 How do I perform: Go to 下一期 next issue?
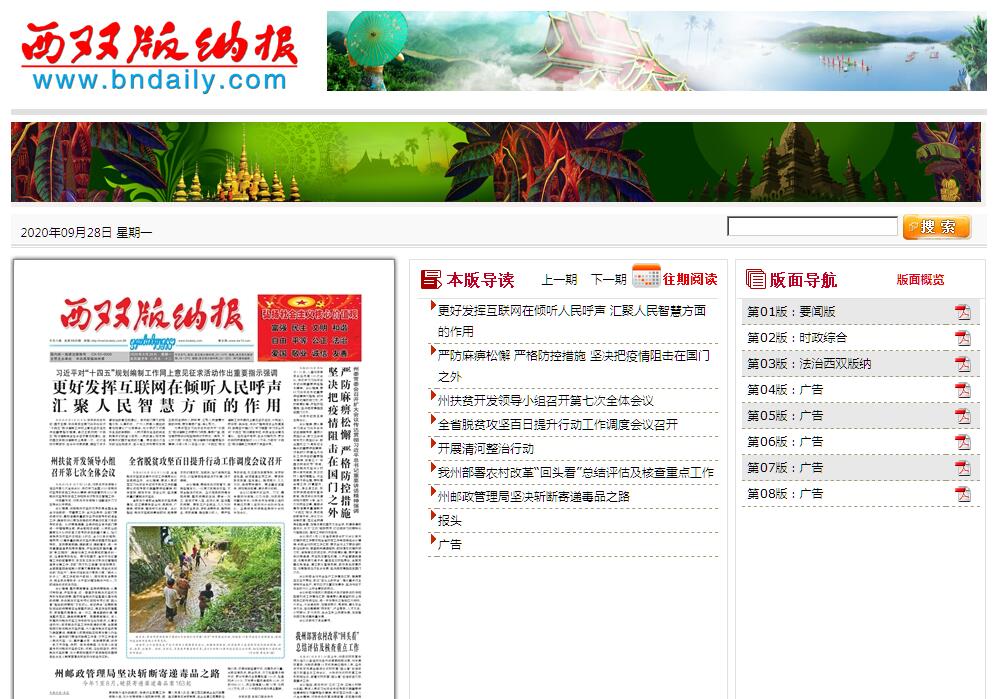click(608, 280)
